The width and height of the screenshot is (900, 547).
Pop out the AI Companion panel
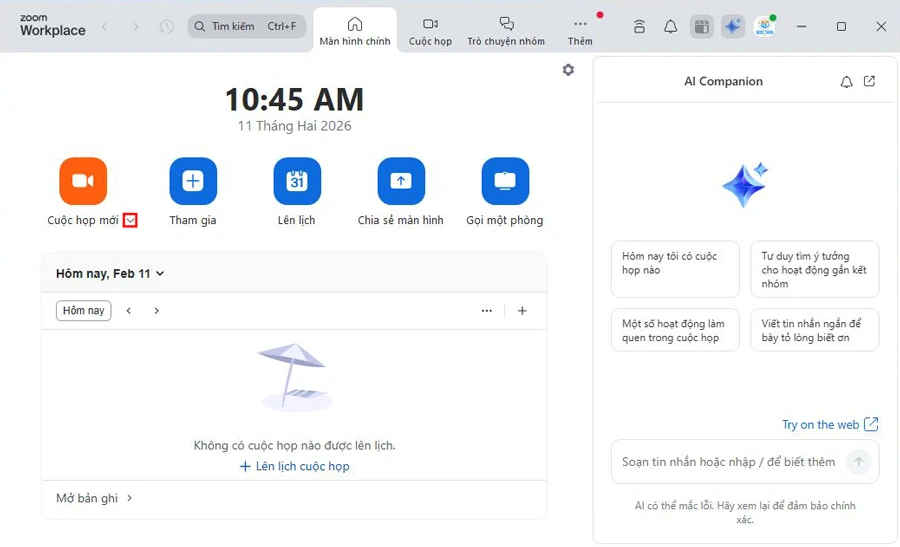pyautogui.click(x=869, y=81)
